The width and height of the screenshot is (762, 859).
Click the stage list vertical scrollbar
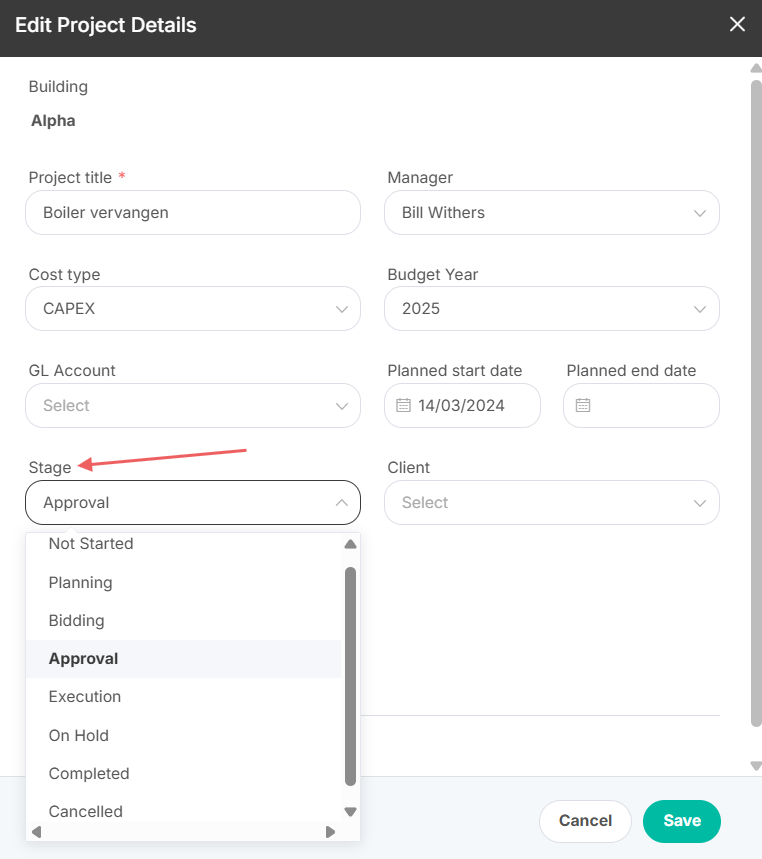tap(351, 677)
